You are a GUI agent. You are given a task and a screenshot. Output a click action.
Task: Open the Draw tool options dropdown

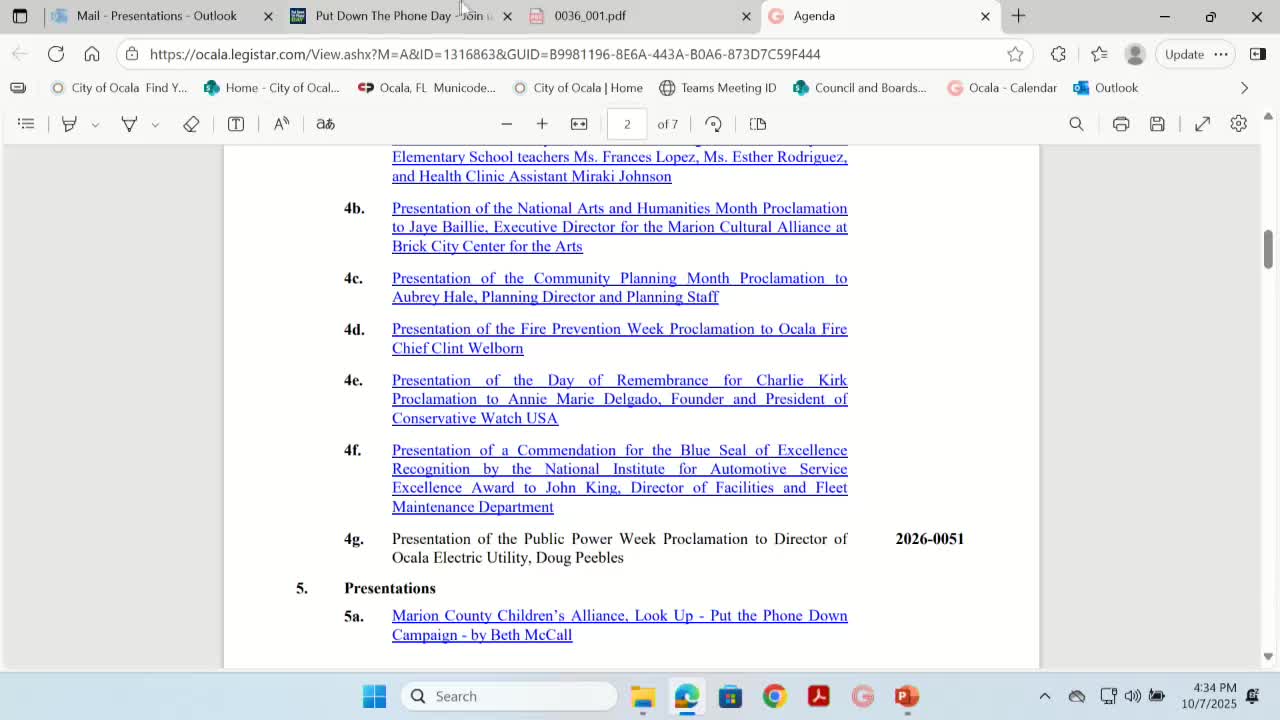pyautogui.click(x=155, y=125)
